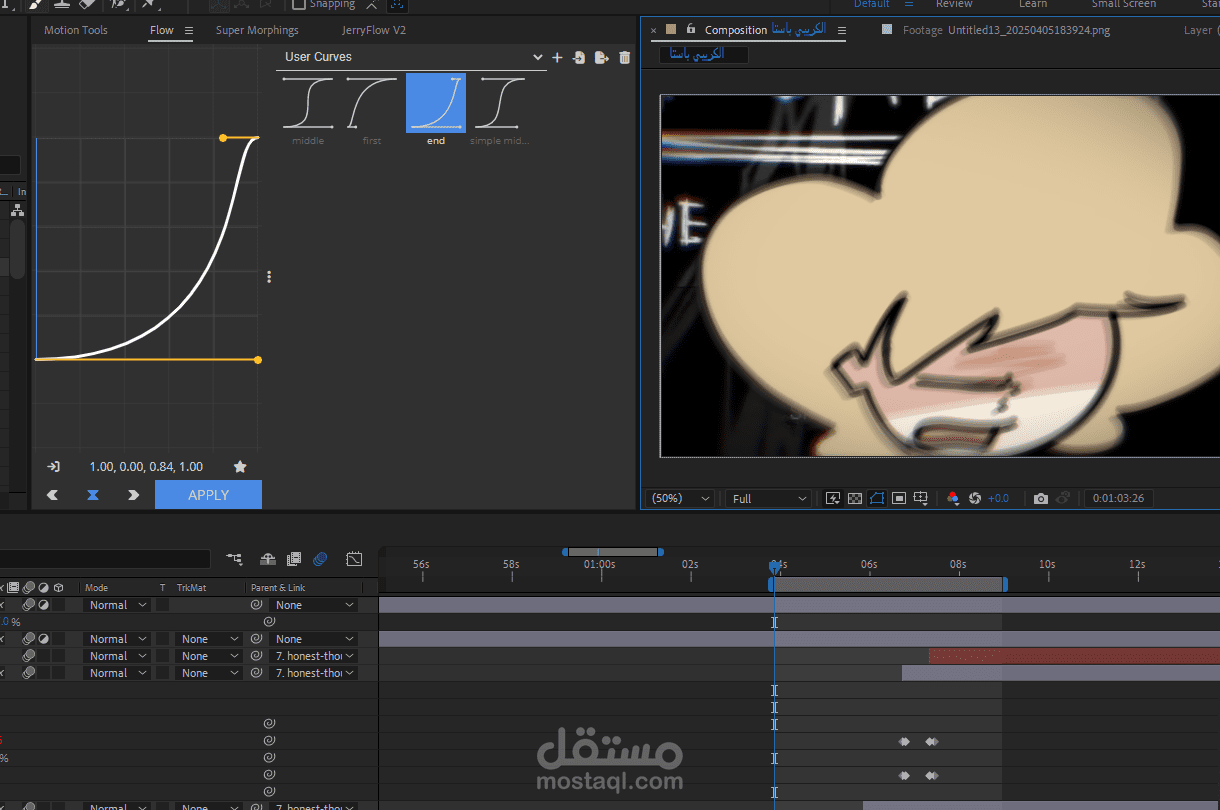Click the show channel color icon
This screenshot has width=1220, height=810.
(x=952, y=498)
